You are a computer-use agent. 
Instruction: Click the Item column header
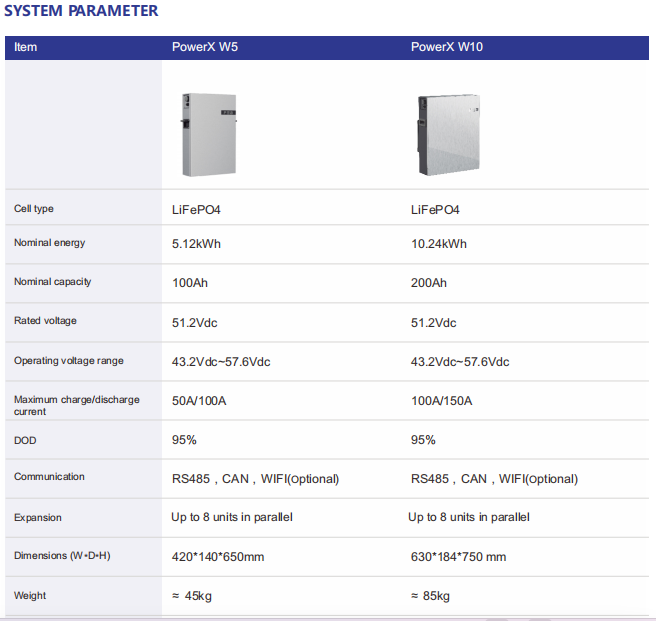(26, 47)
